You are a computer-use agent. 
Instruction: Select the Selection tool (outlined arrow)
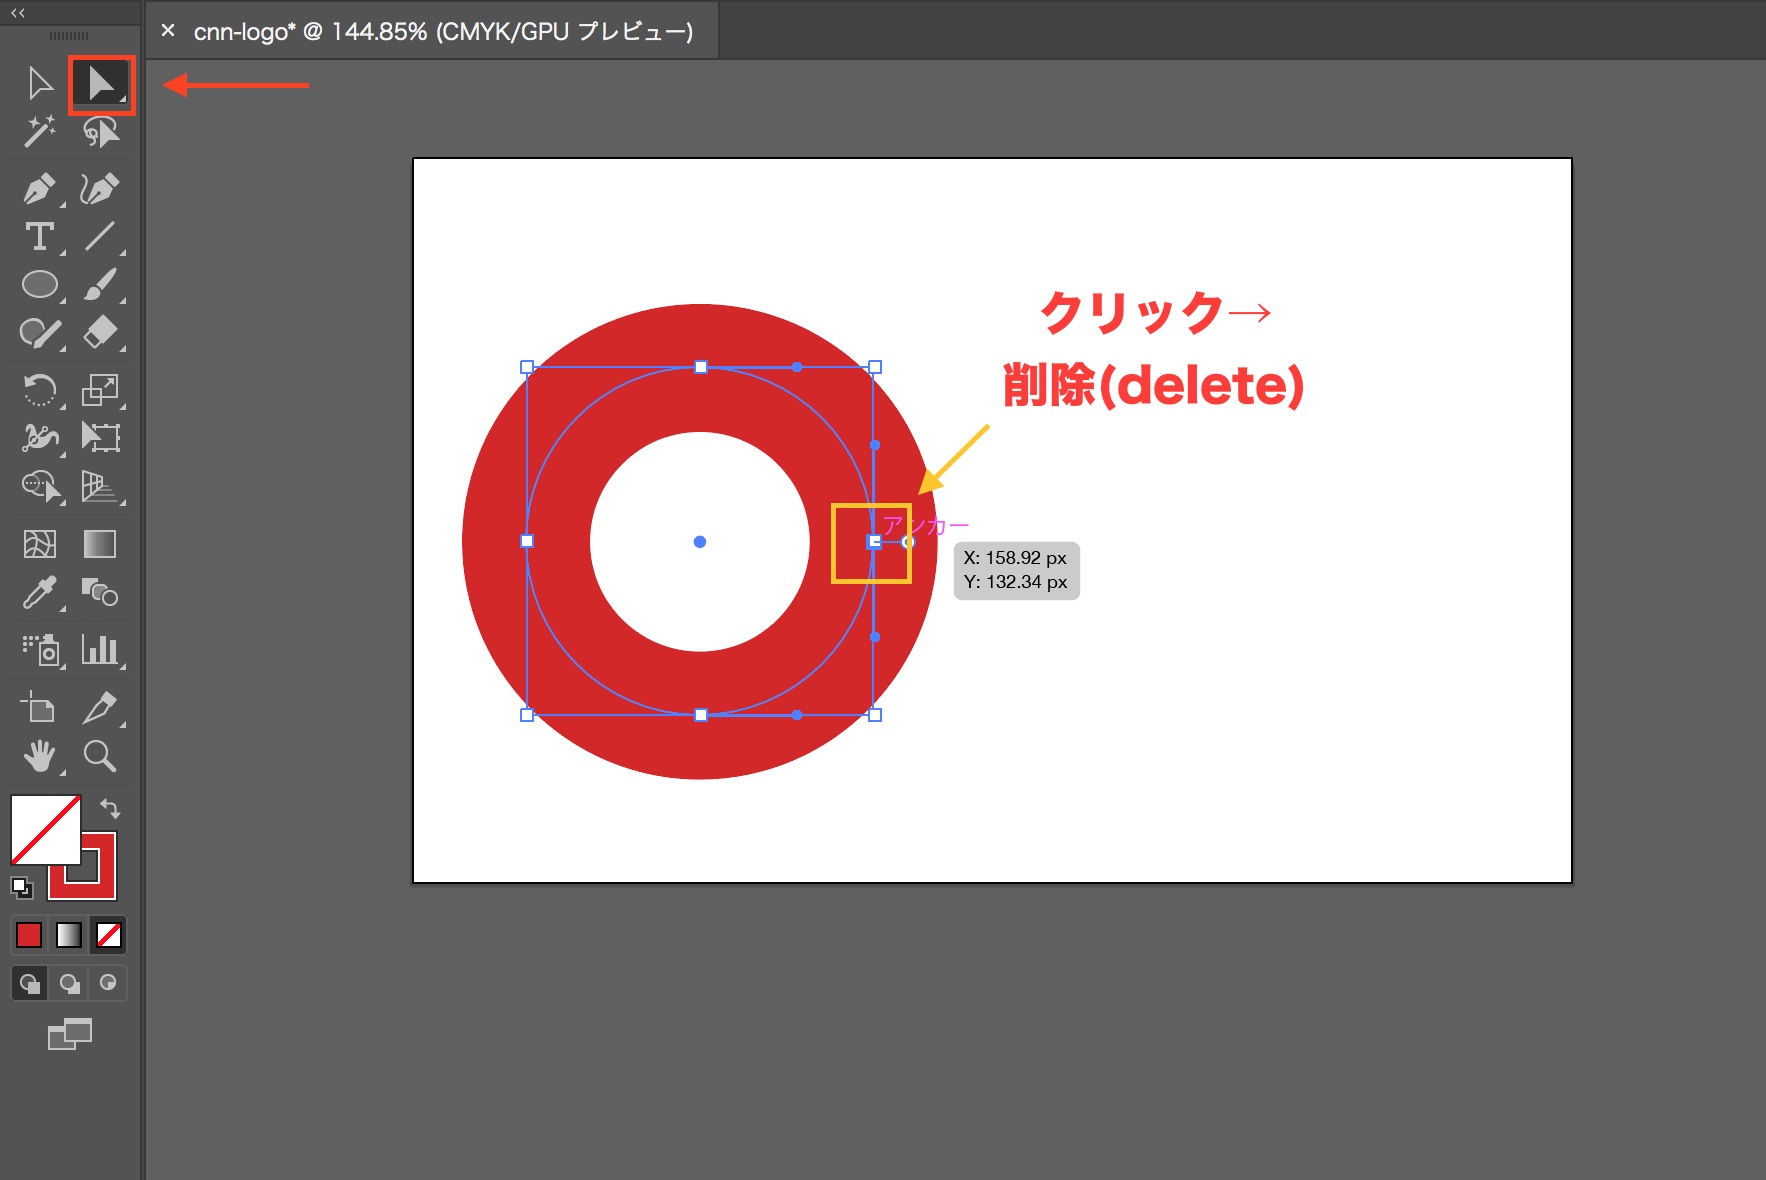coord(40,83)
